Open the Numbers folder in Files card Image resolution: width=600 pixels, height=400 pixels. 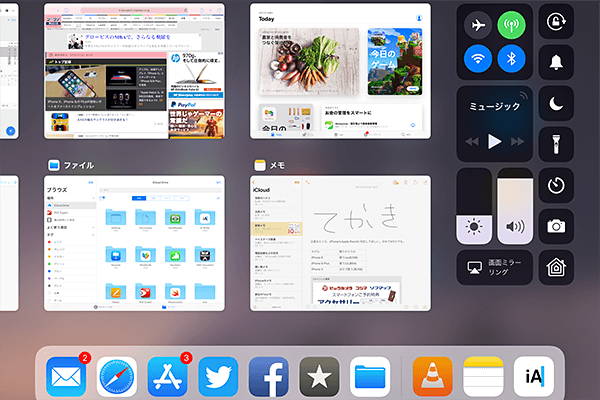[175, 256]
